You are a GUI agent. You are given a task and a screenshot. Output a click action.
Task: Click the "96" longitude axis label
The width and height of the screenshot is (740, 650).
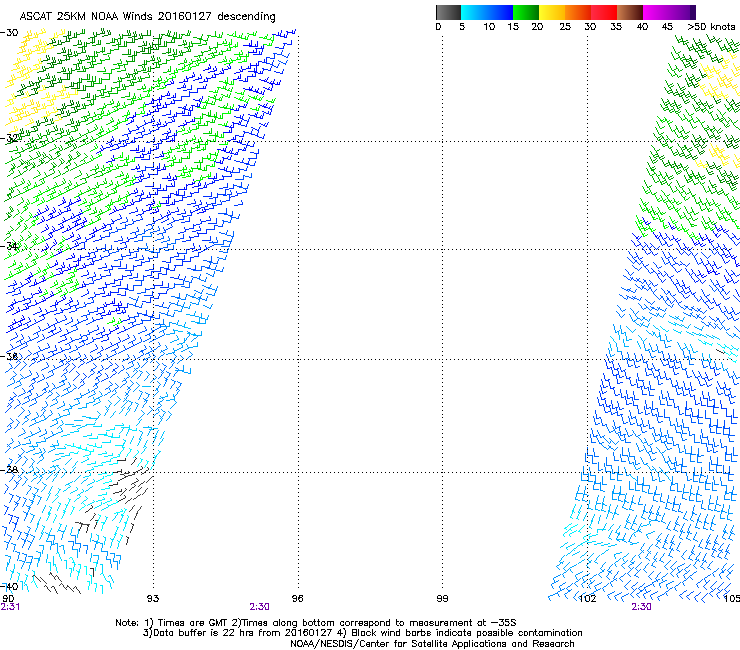[297, 599]
